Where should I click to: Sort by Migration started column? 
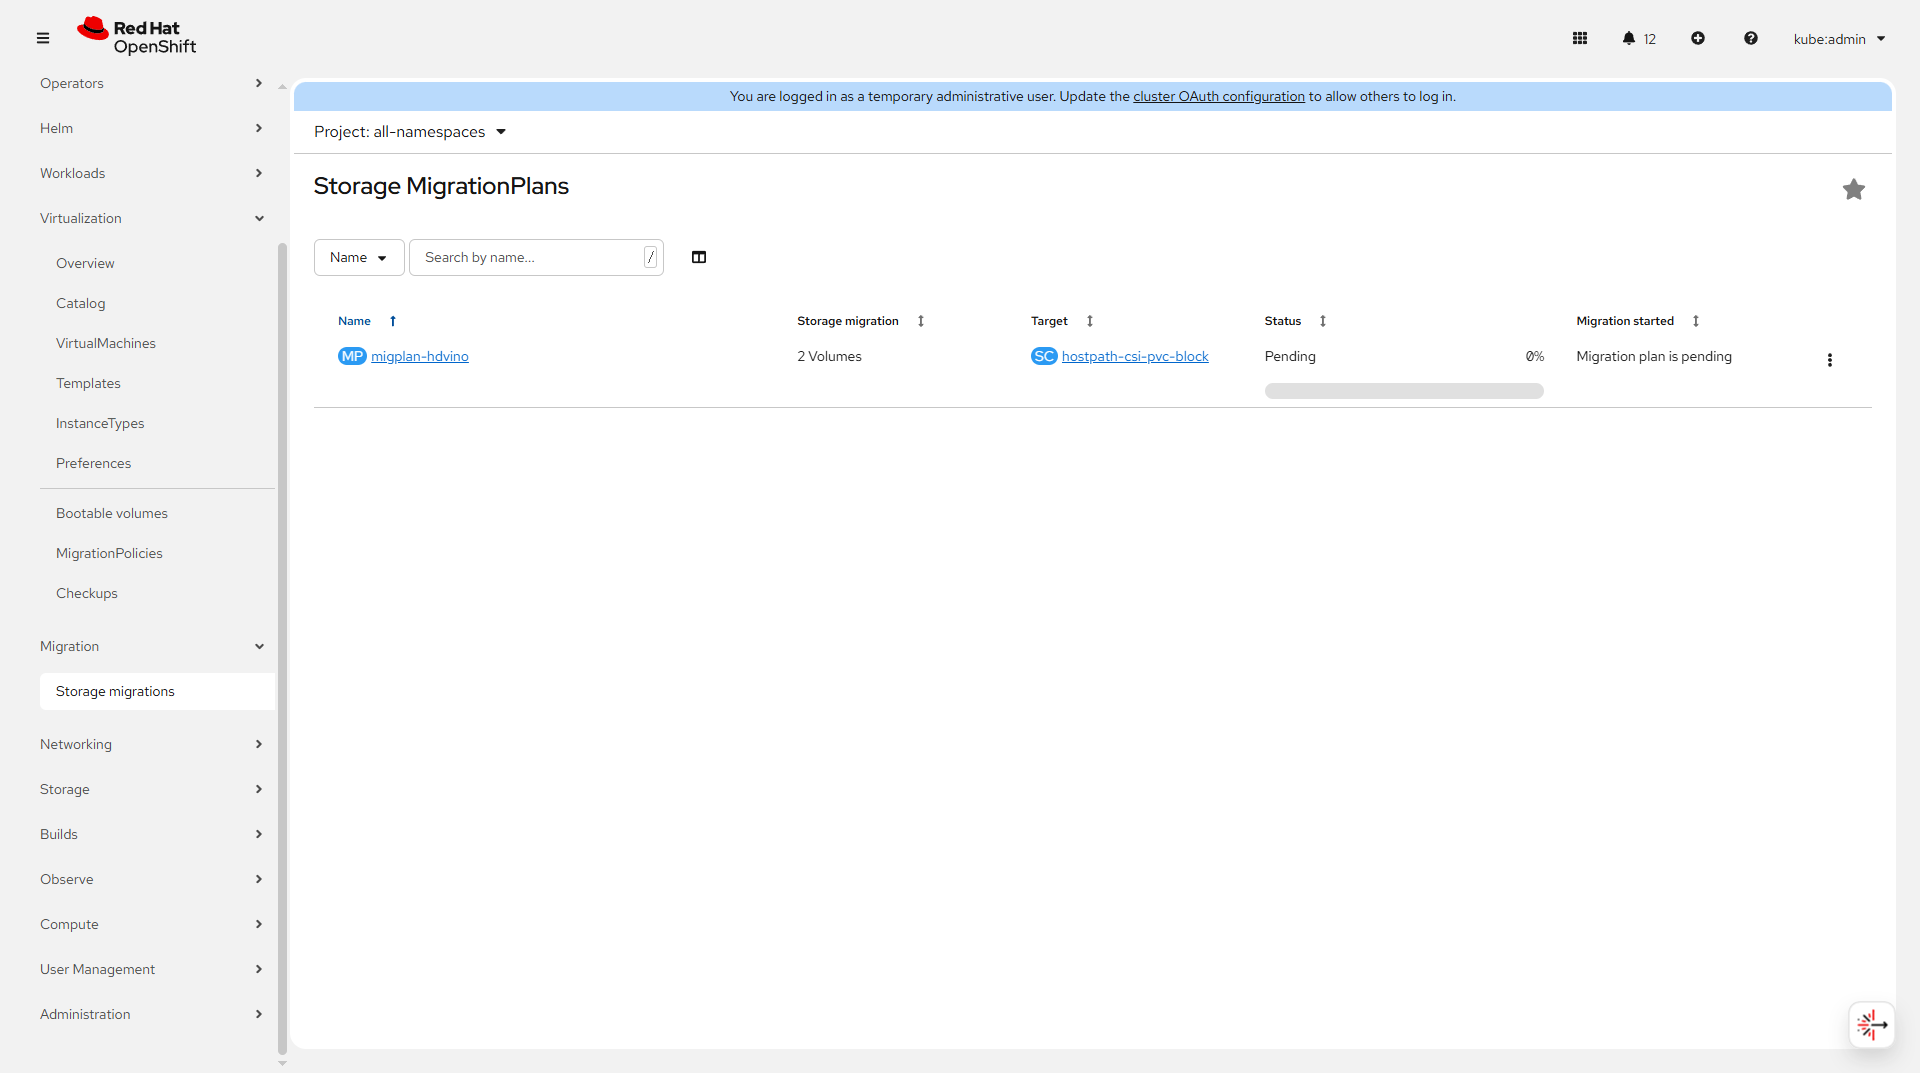[x=1696, y=321]
